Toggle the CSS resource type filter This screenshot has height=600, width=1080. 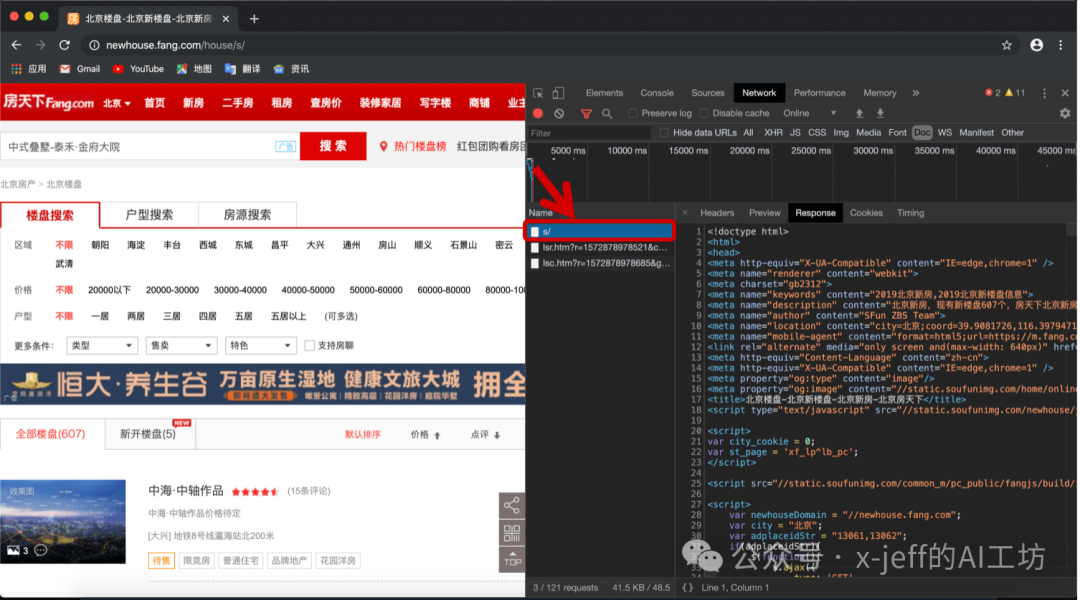[817, 133]
